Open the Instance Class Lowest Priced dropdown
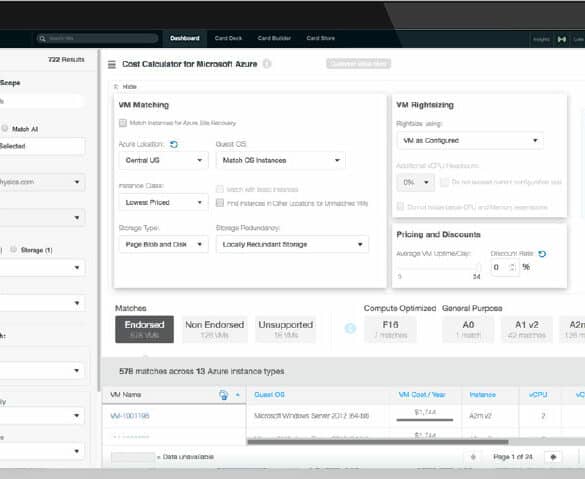The width and height of the screenshot is (585, 479). point(163,203)
